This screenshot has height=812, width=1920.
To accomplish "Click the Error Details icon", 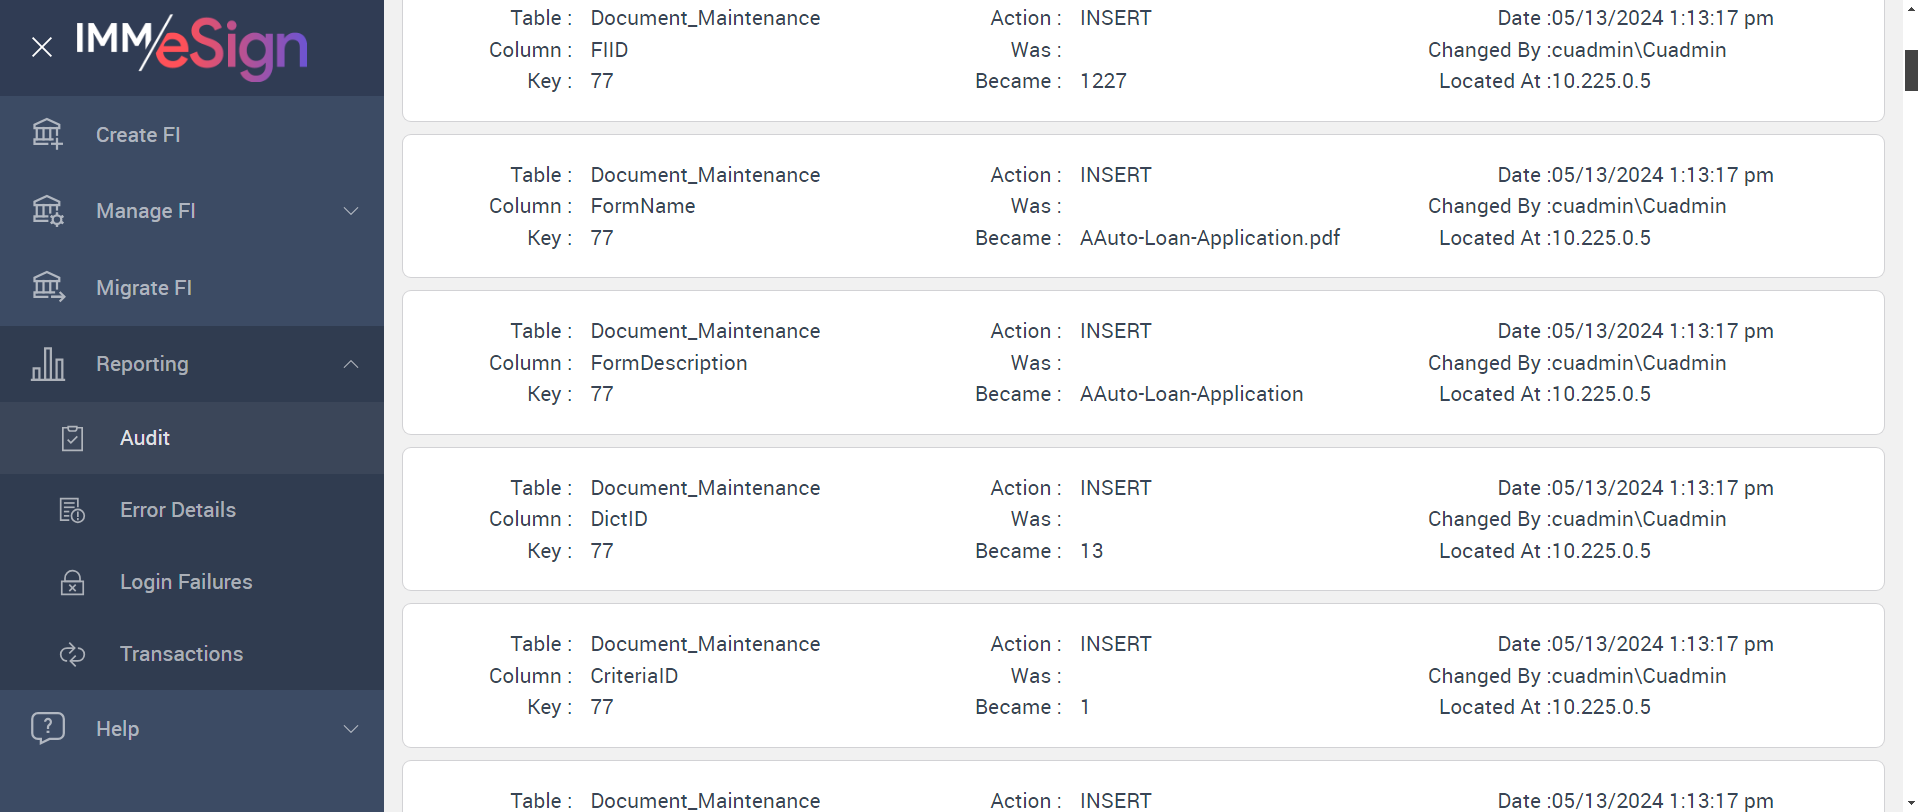I will coord(72,510).
